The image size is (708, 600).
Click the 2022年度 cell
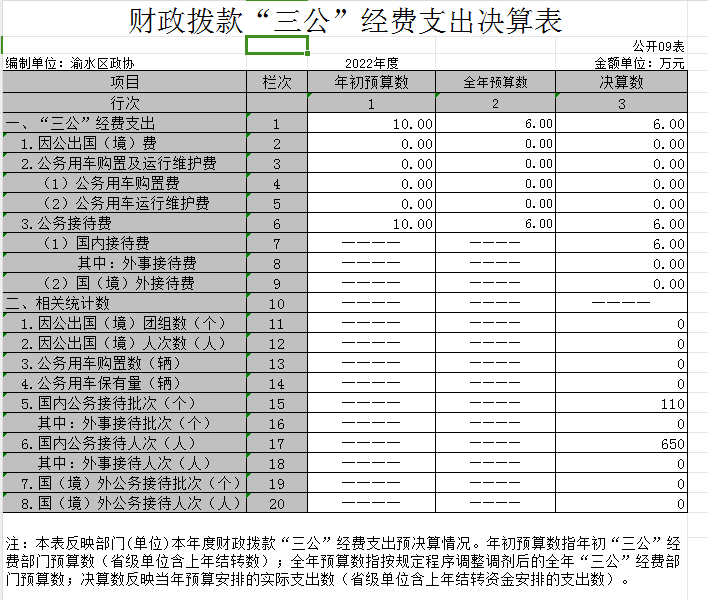tap(371, 63)
